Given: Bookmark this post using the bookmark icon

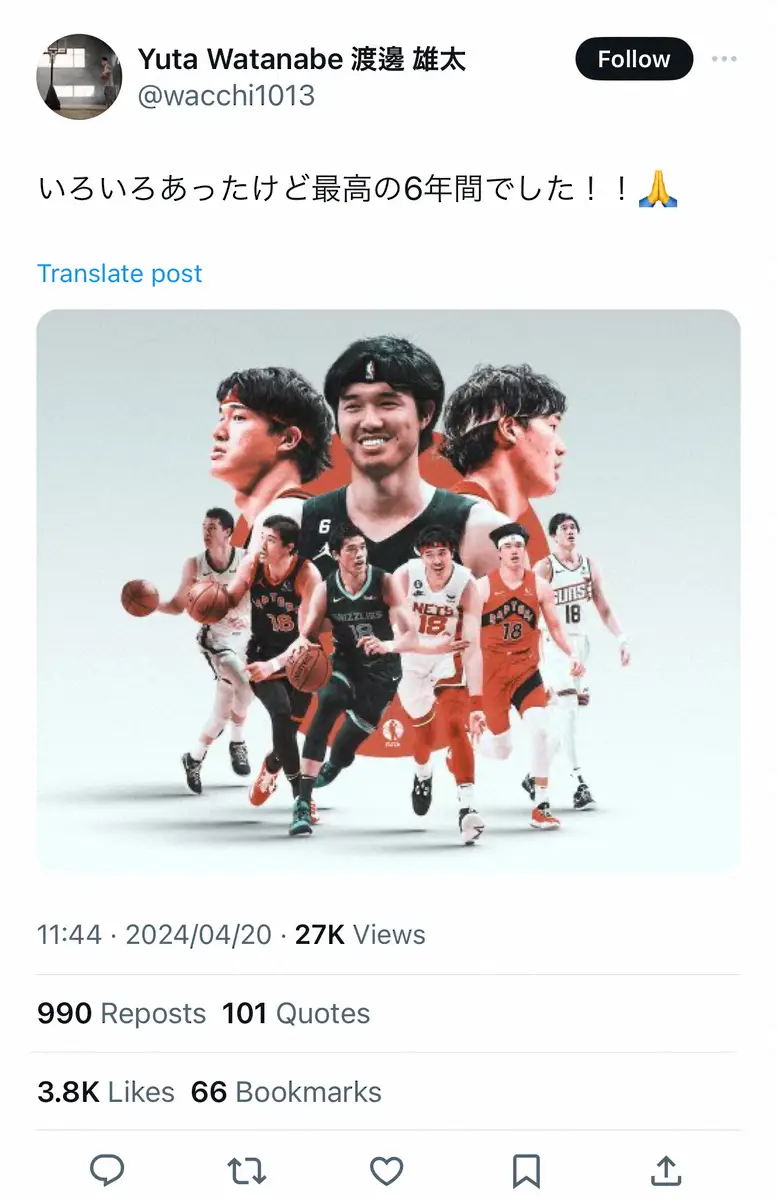Looking at the screenshot, I should 526,1169.
